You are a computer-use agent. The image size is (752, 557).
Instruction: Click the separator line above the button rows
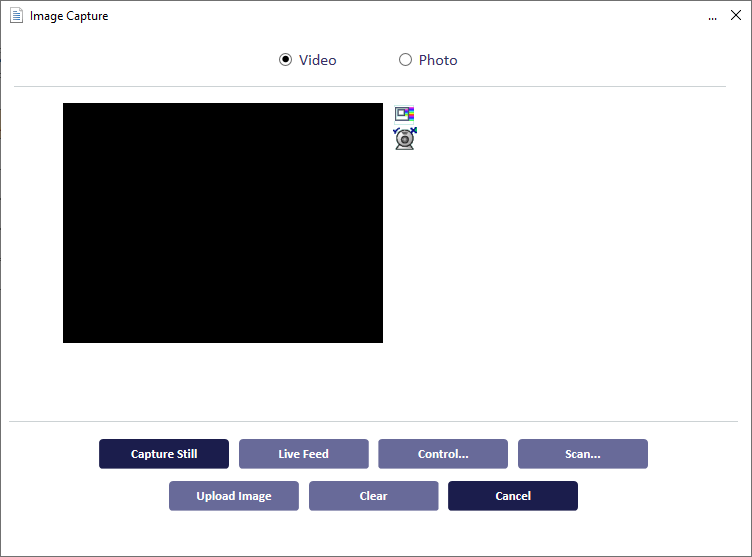[370, 422]
